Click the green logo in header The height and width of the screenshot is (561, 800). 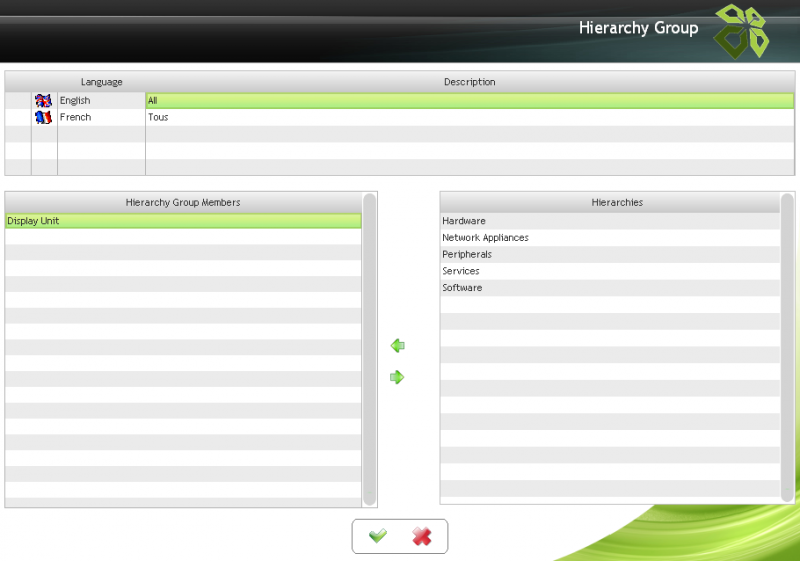point(741,31)
